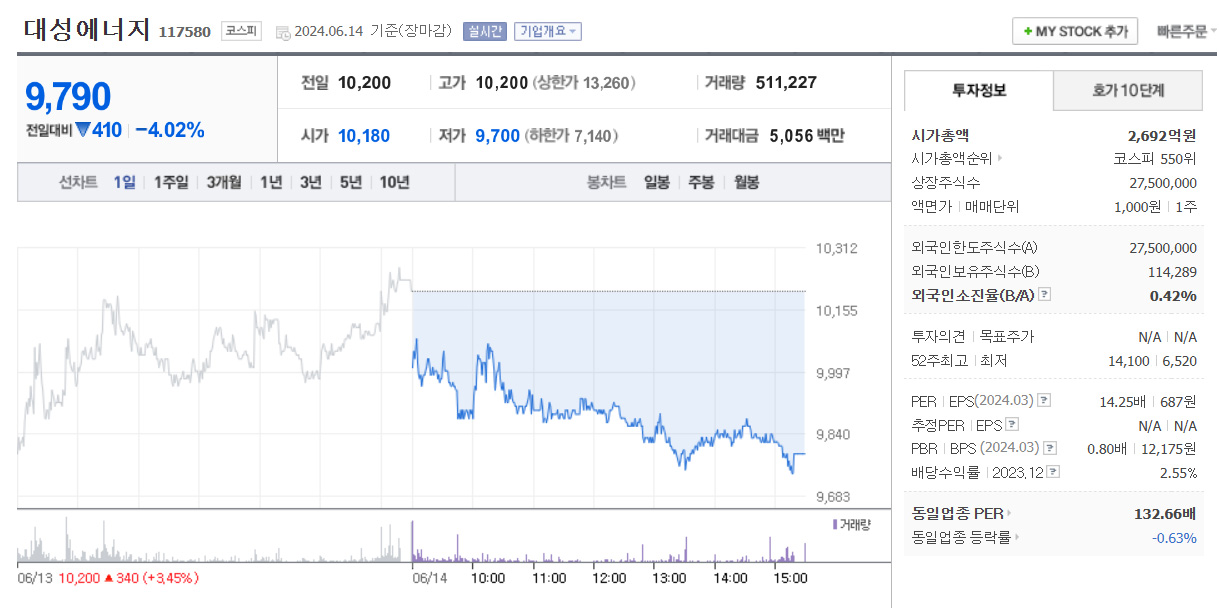Click the 06/13 previous-day summary under the chart

click(108, 578)
